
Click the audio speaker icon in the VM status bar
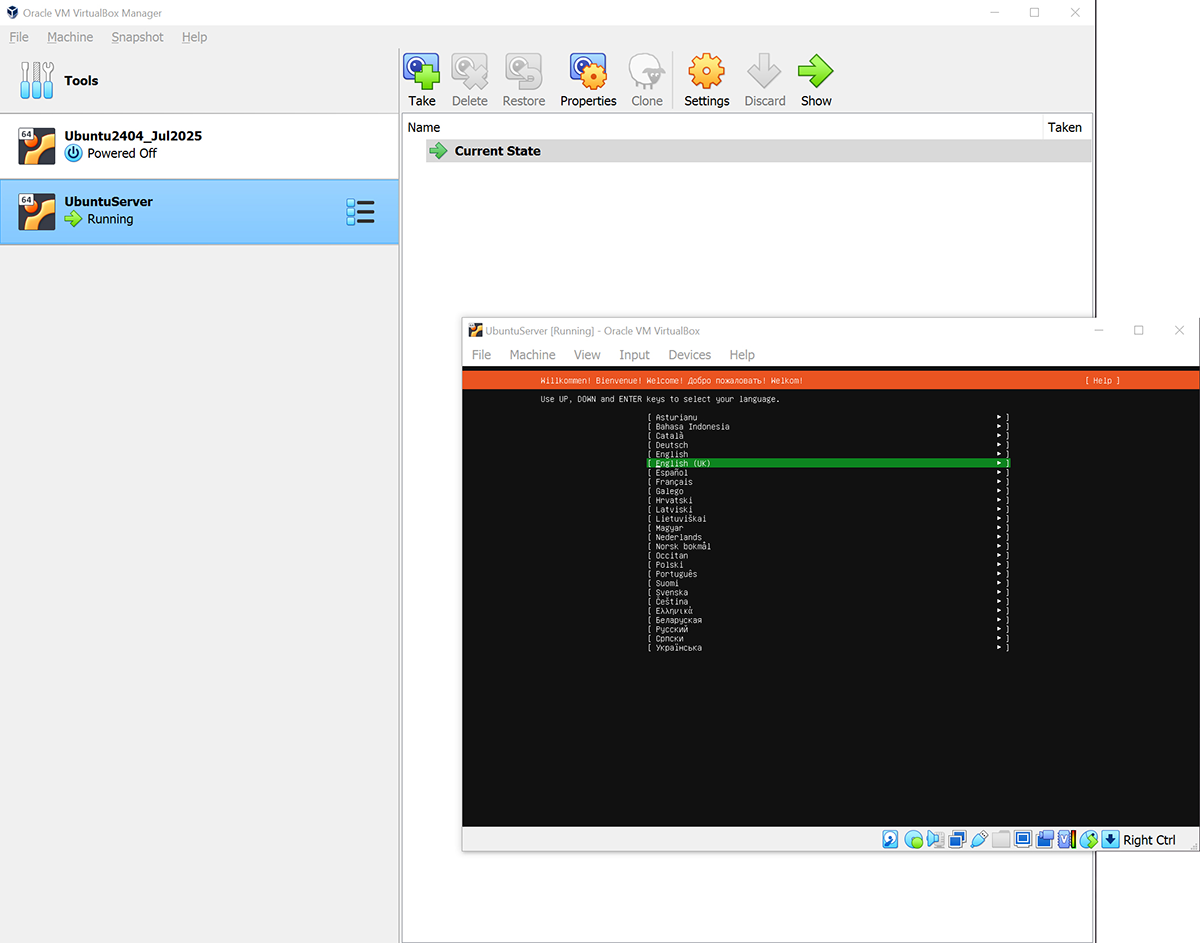coord(936,839)
